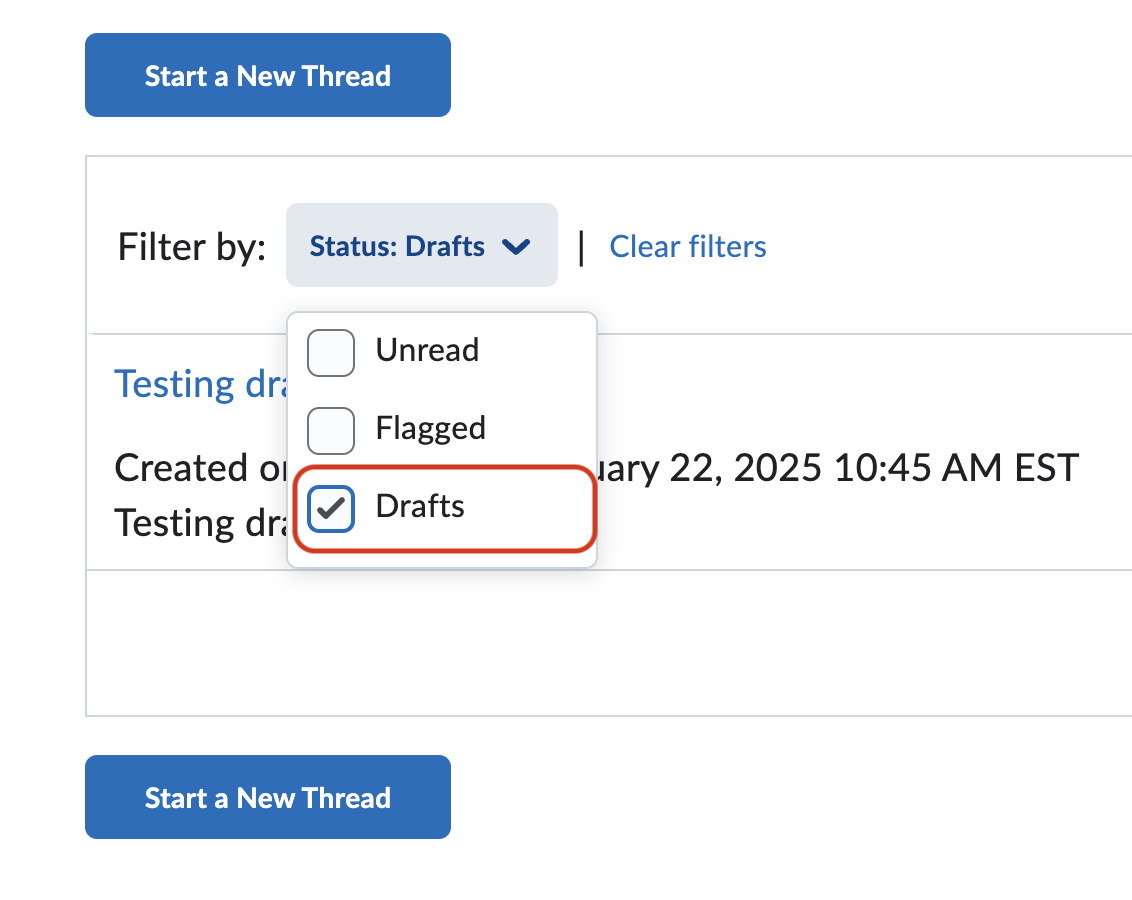Click the Filter by label
1132x900 pixels.
(190, 246)
